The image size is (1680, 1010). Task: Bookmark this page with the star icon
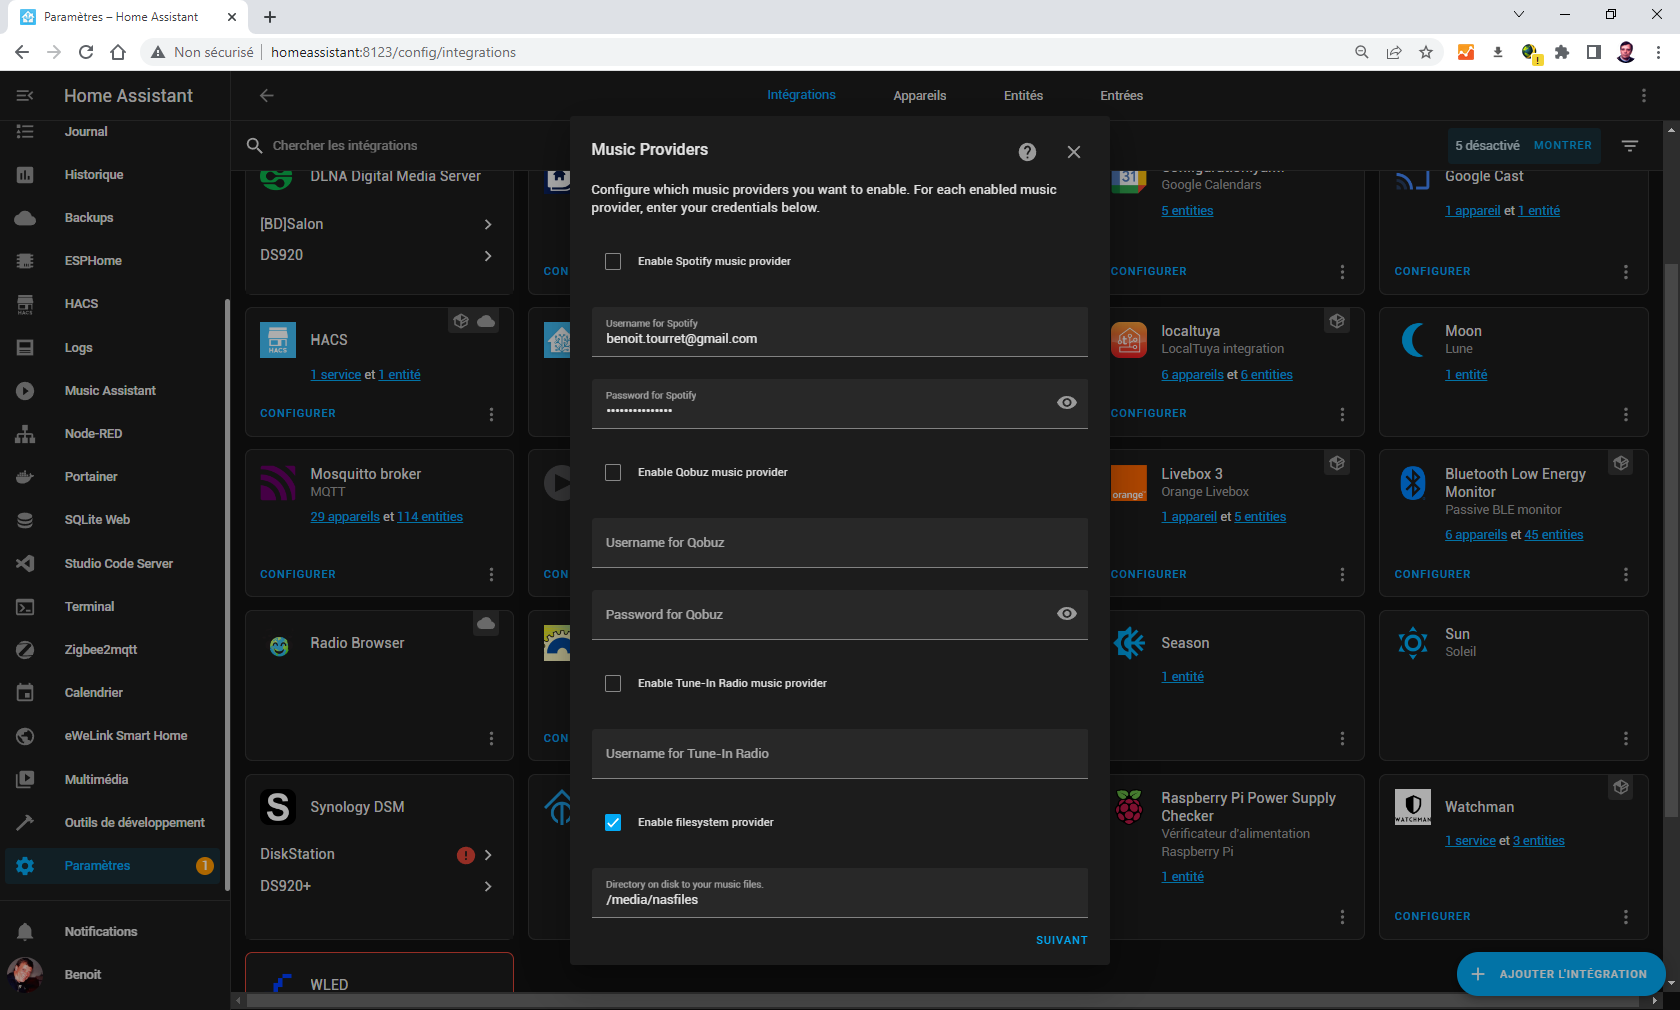pos(1426,53)
